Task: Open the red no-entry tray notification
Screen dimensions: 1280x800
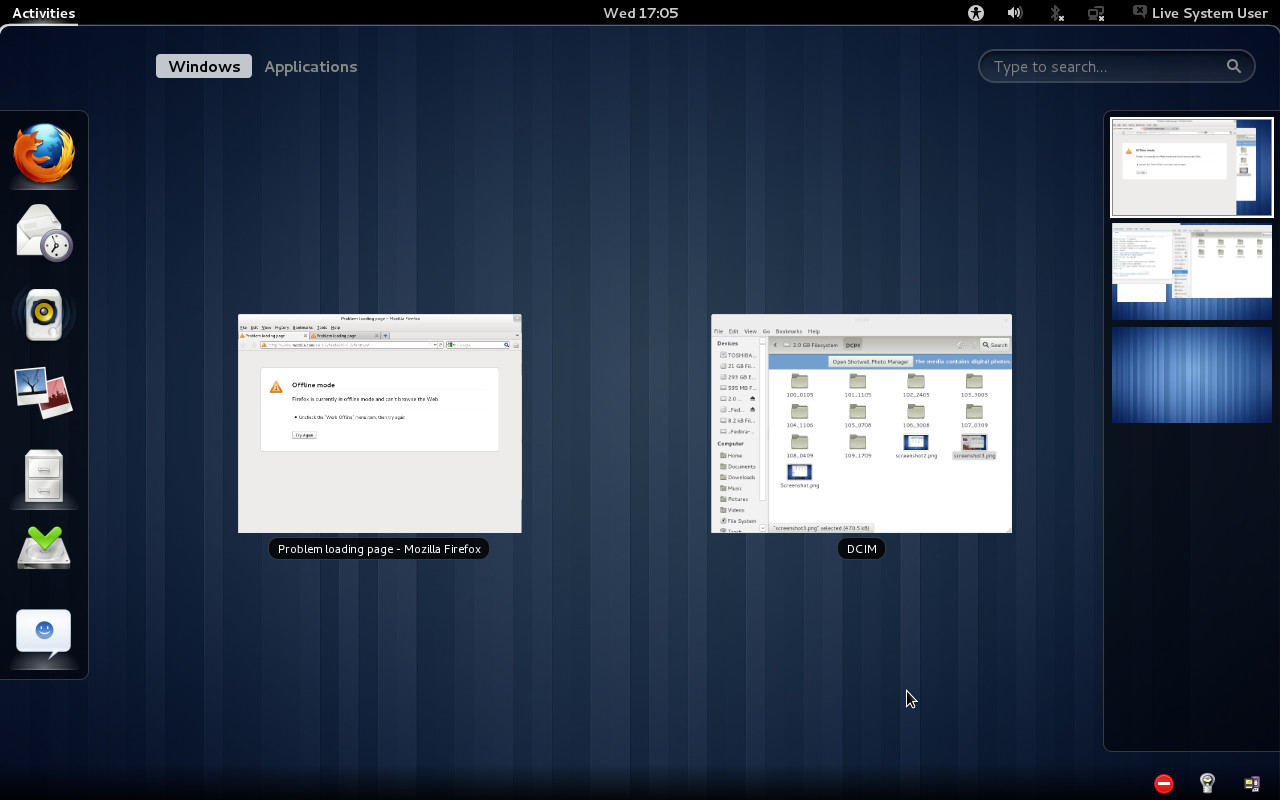Action: (1163, 784)
